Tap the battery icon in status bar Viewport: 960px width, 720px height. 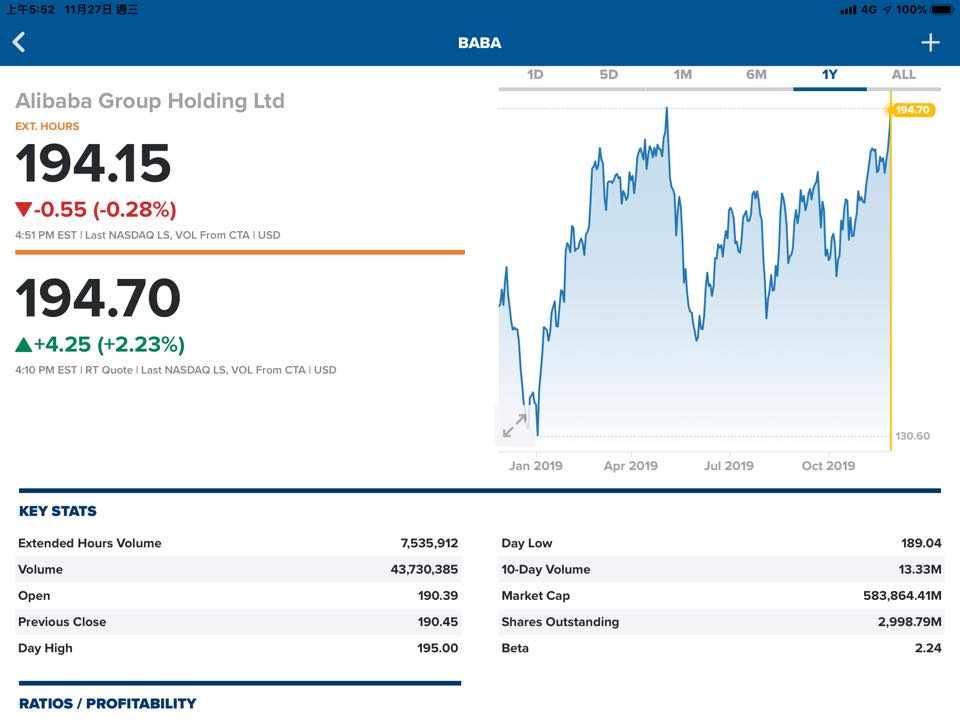pos(941,10)
